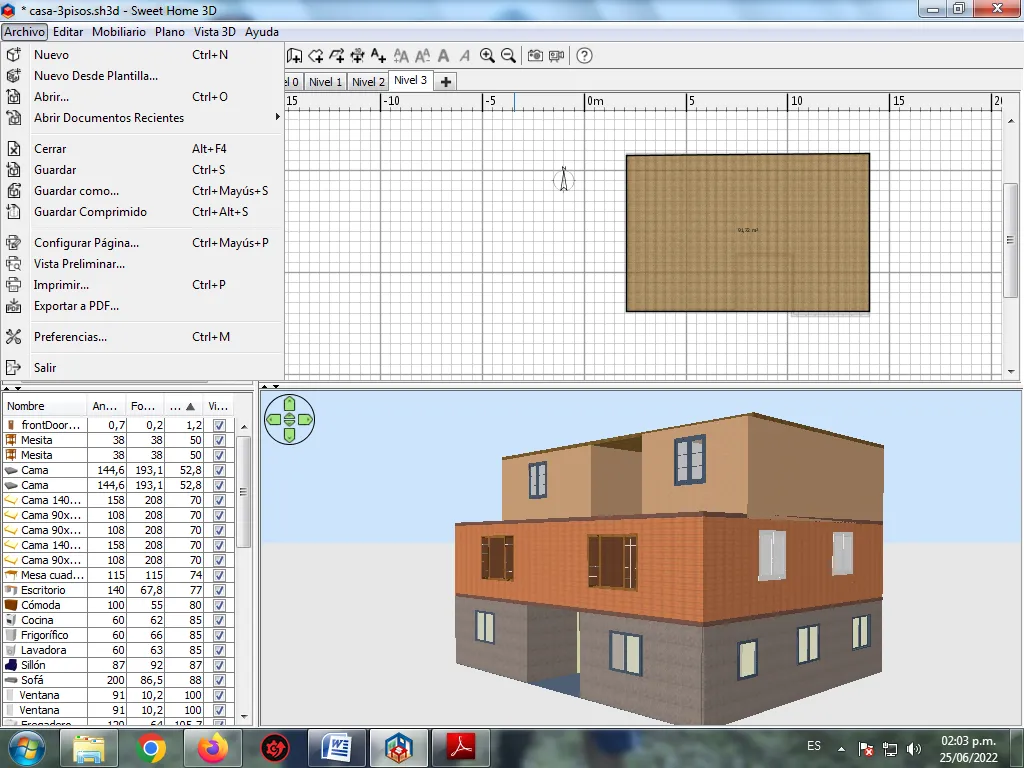Image resolution: width=1024 pixels, height=768 pixels.
Task: Click the Create video camcorder icon
Action: pyautogui.click(x=556, y=56)
